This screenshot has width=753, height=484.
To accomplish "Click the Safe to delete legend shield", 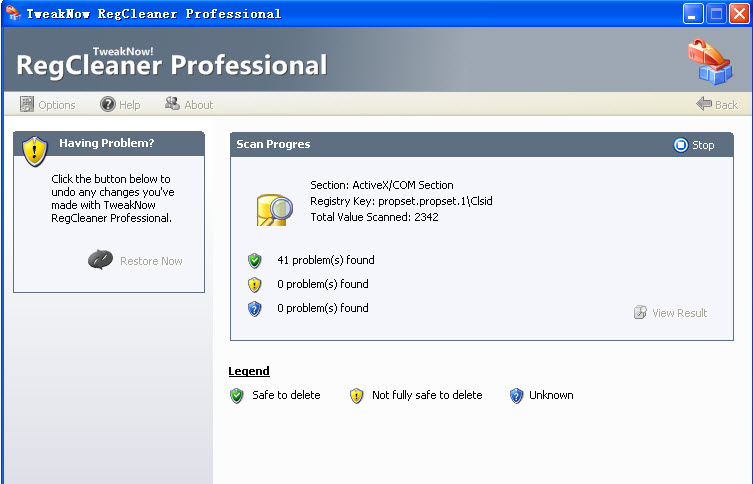I will point(237,396).
